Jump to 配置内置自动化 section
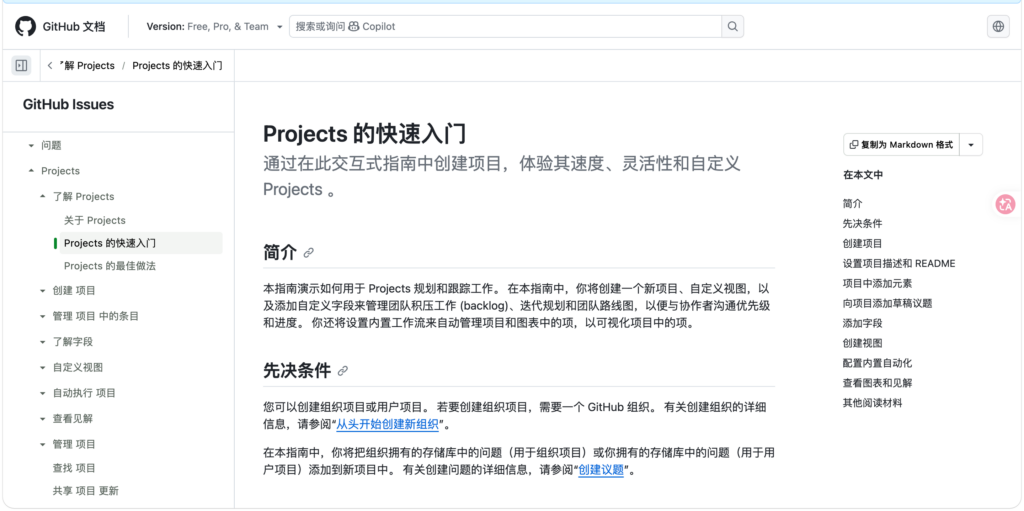 click(877, 363)
